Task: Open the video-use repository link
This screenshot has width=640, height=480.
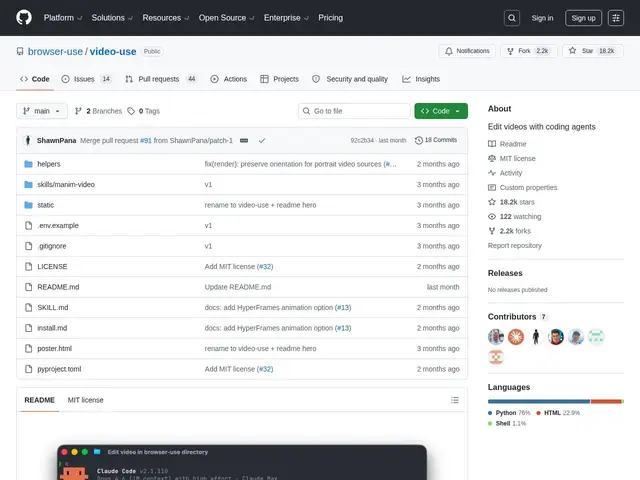Action: click(113, 51)
